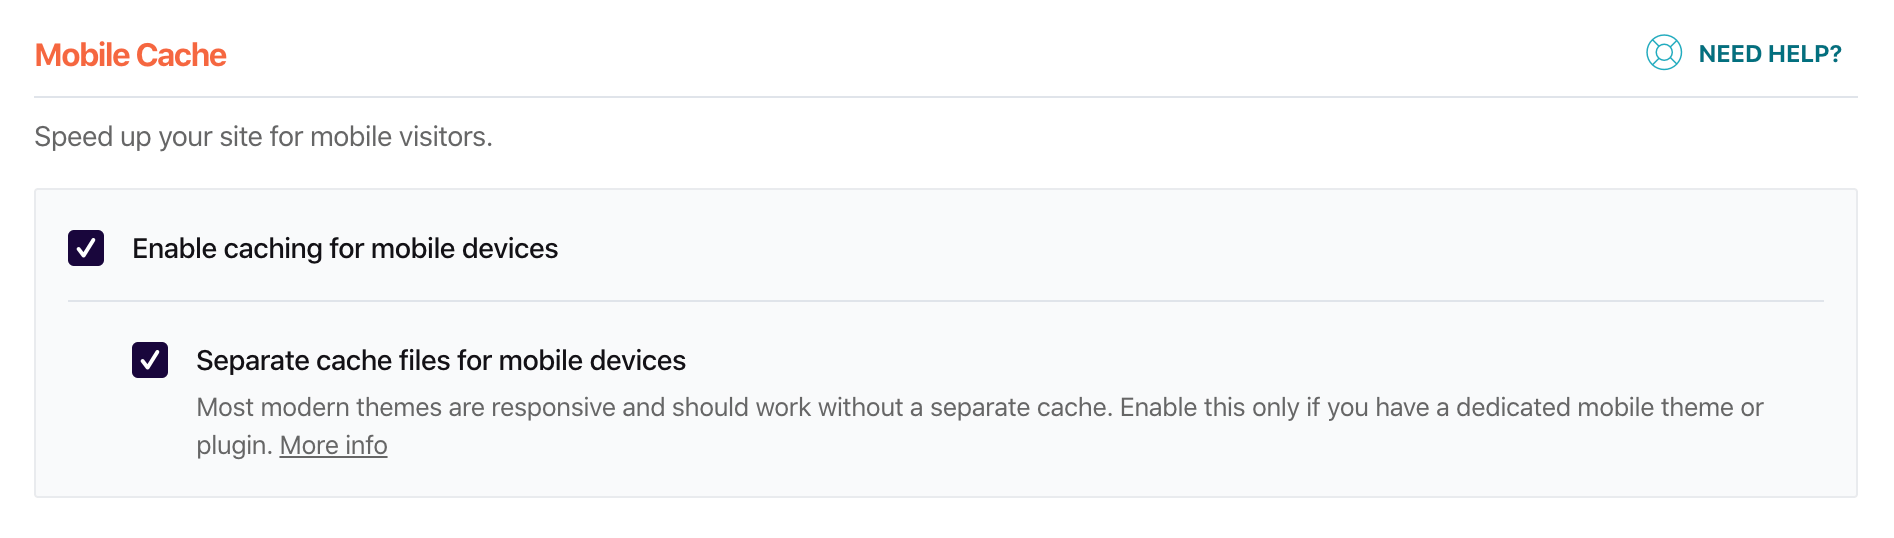Open the More info link
1894x538 pixels.
click(333, 445)
